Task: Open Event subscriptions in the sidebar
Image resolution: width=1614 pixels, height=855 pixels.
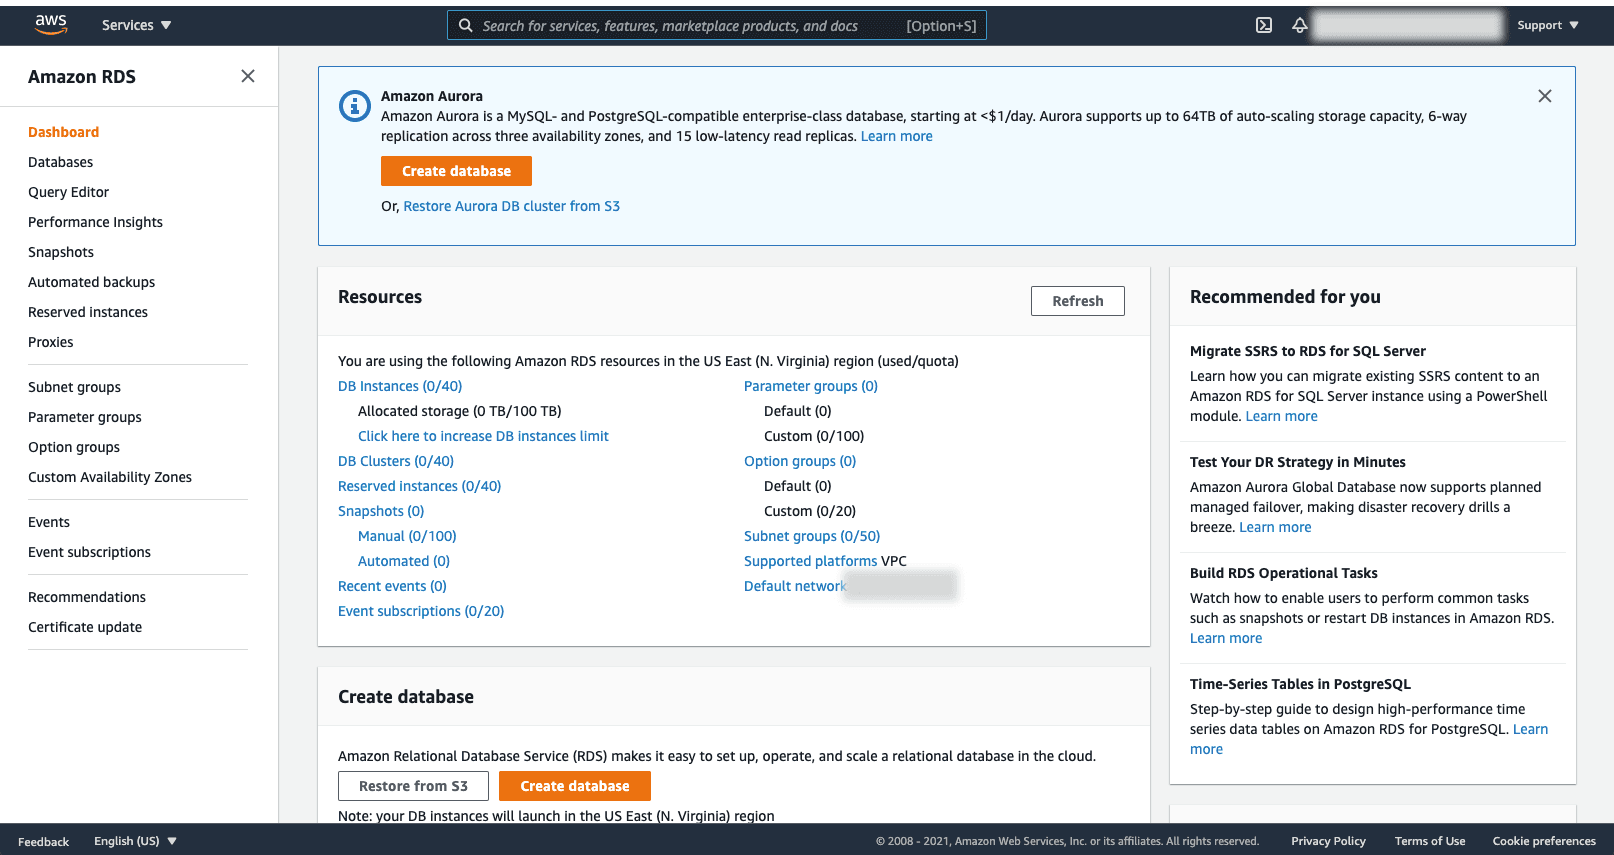Action: (x=89, y=552)
